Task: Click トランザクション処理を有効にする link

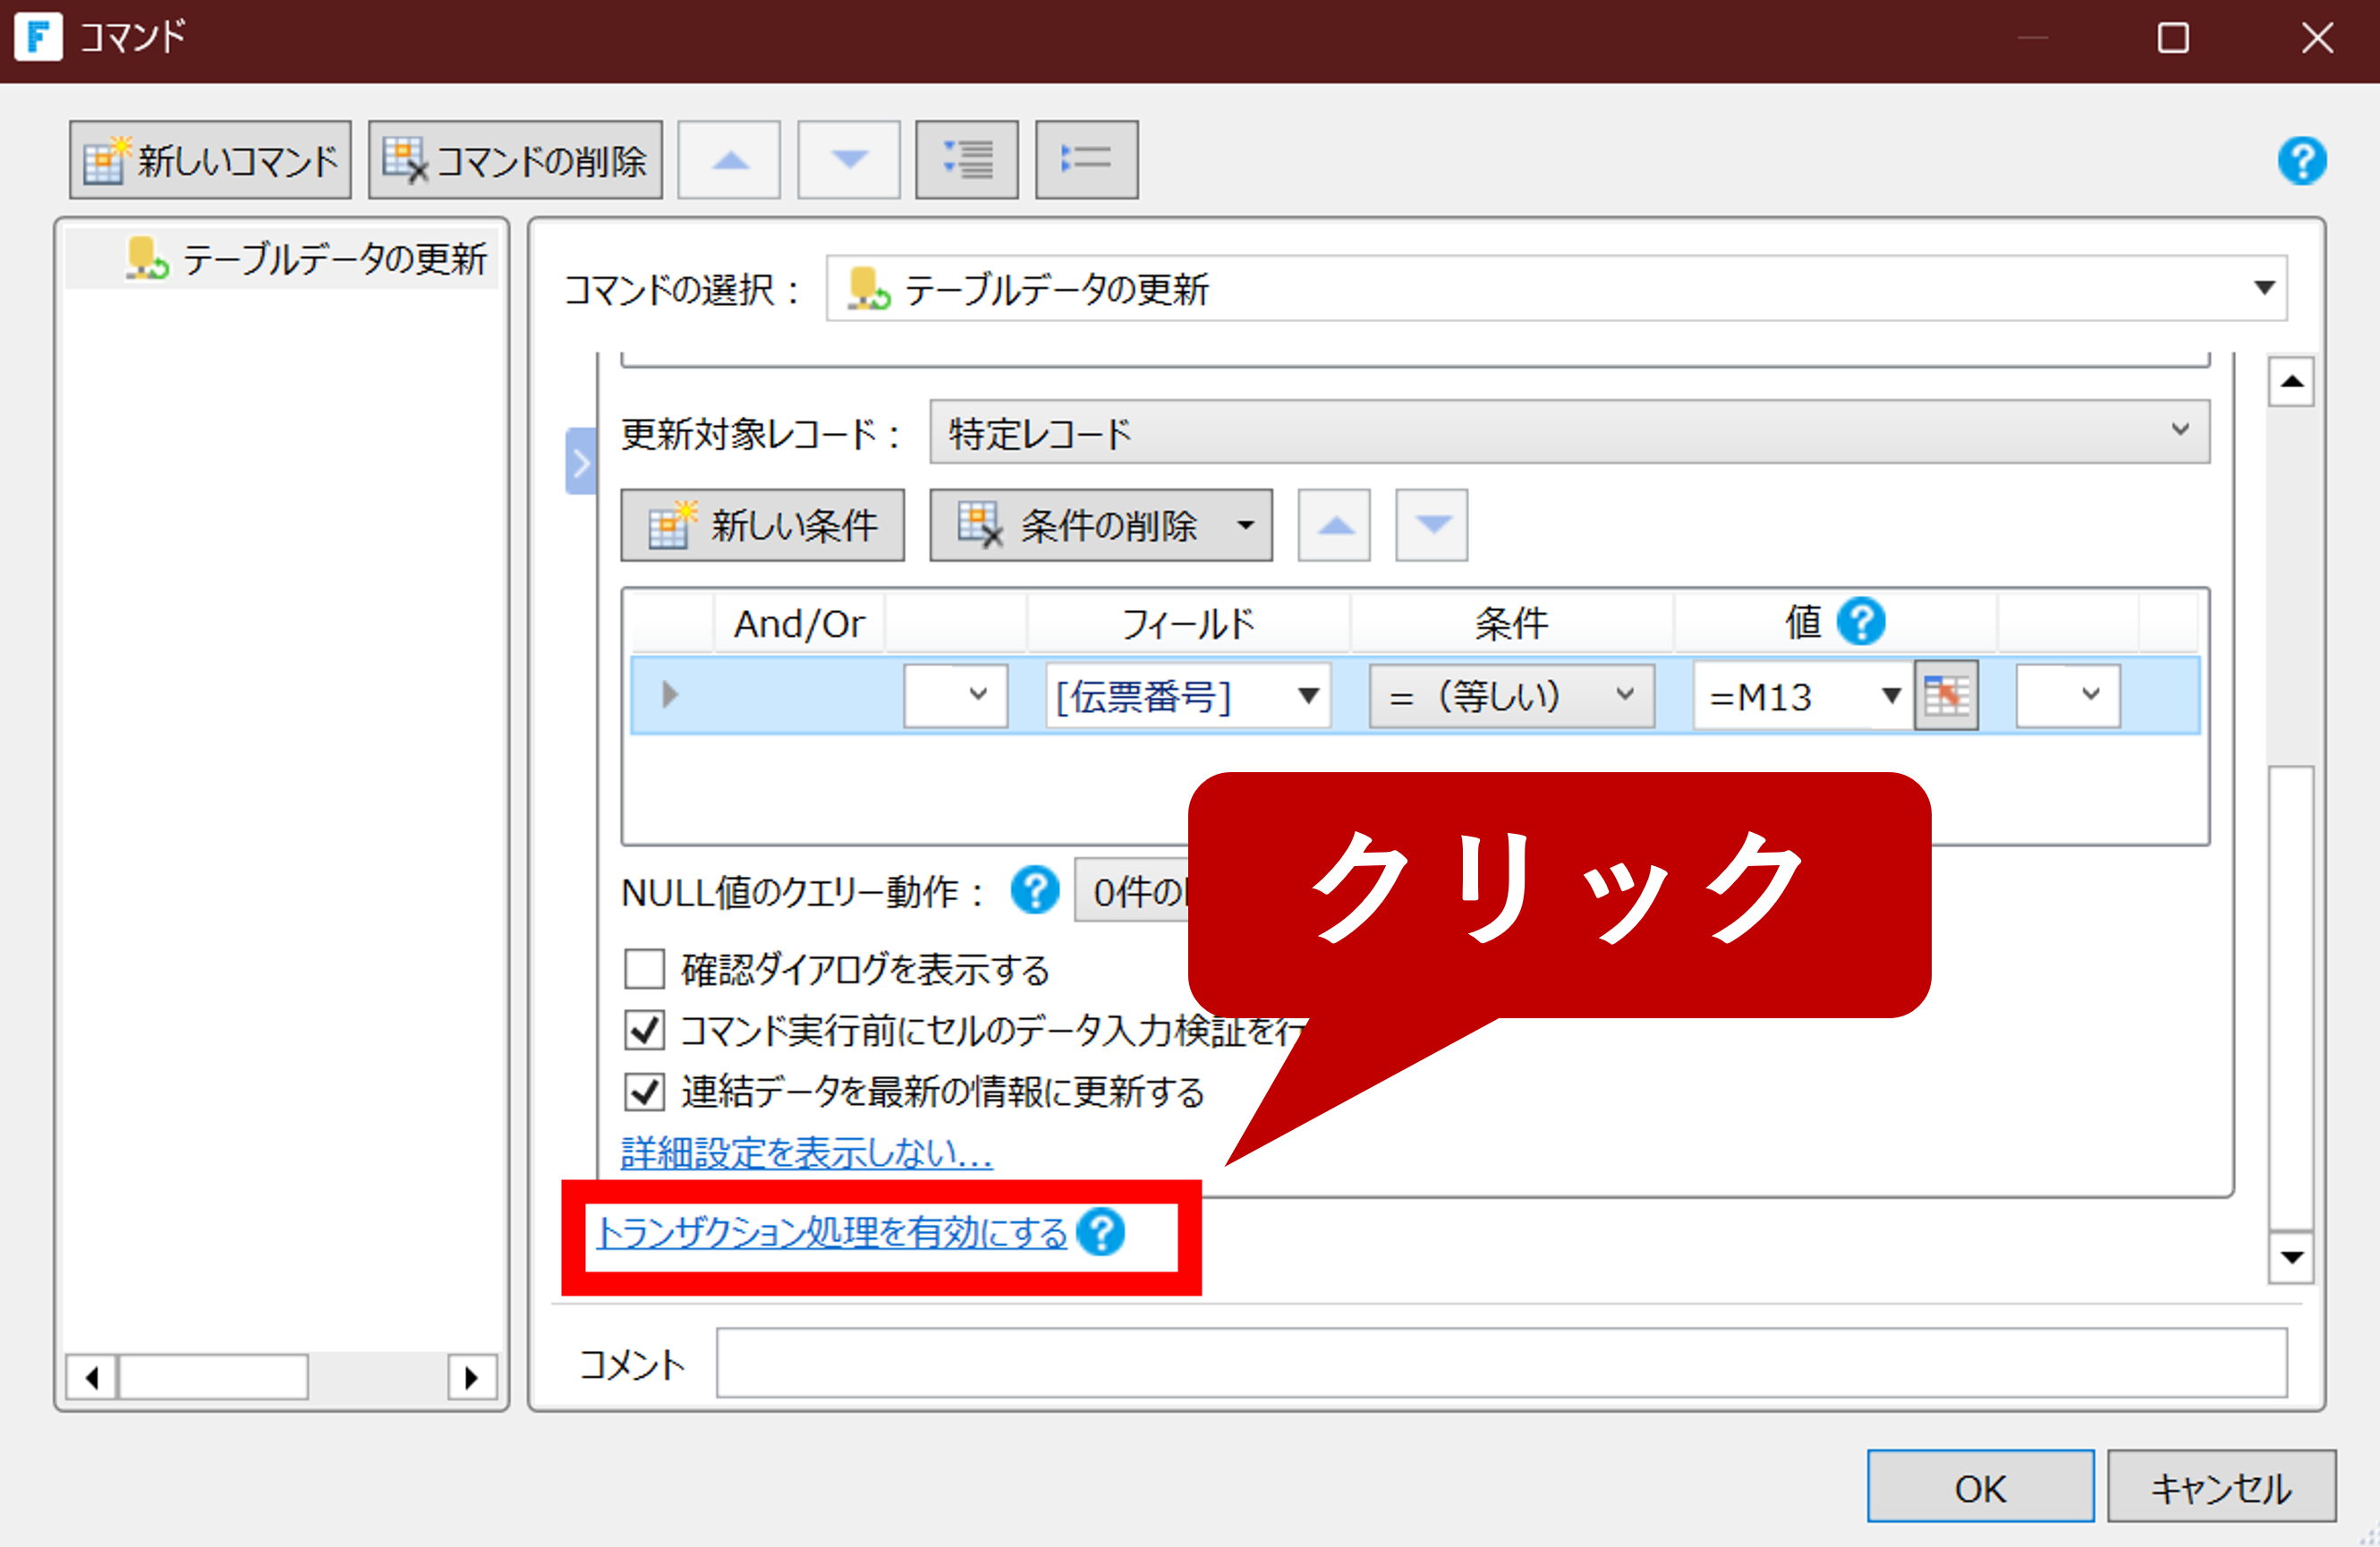Action: (x=831, y=1233)
